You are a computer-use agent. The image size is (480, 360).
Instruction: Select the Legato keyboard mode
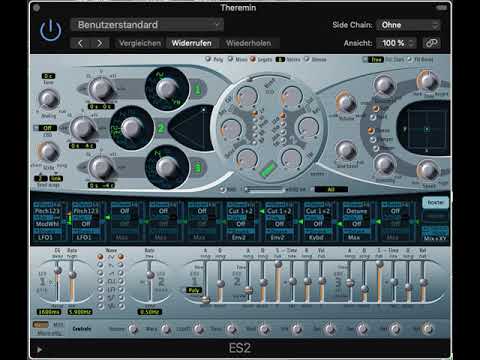point(253,59)
